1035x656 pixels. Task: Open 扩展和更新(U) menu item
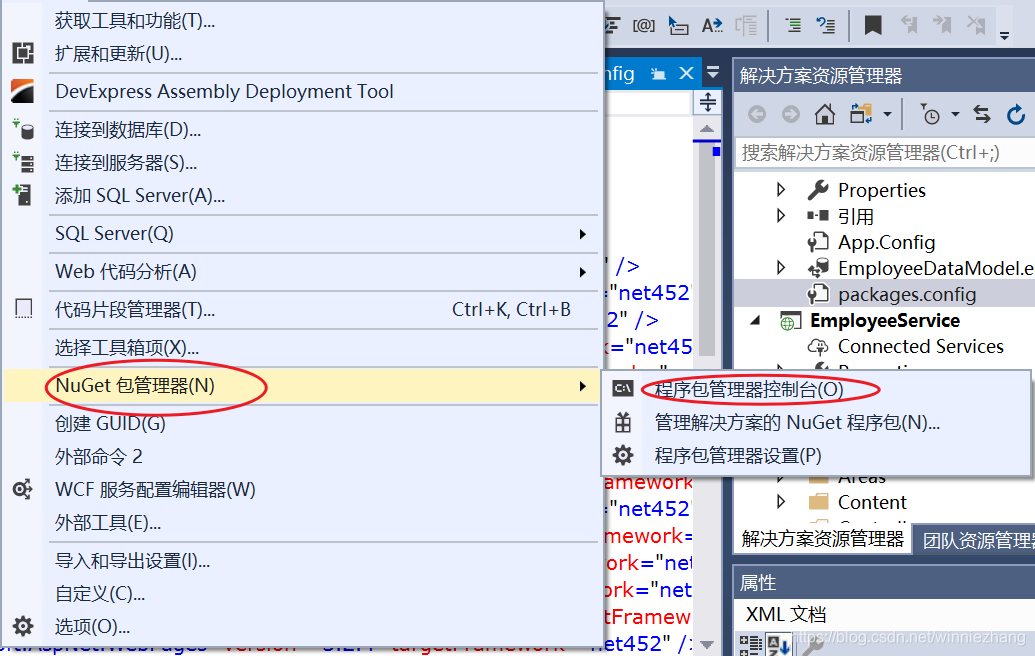coord(300,53)
